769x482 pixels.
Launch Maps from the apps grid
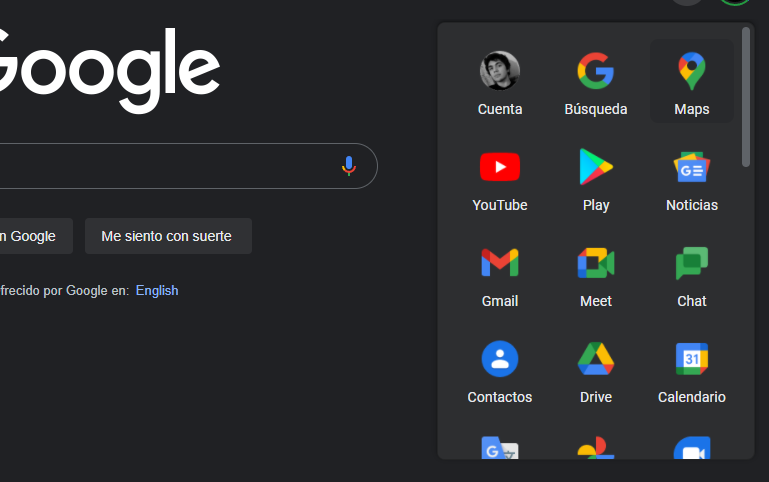tap(692, 82)
